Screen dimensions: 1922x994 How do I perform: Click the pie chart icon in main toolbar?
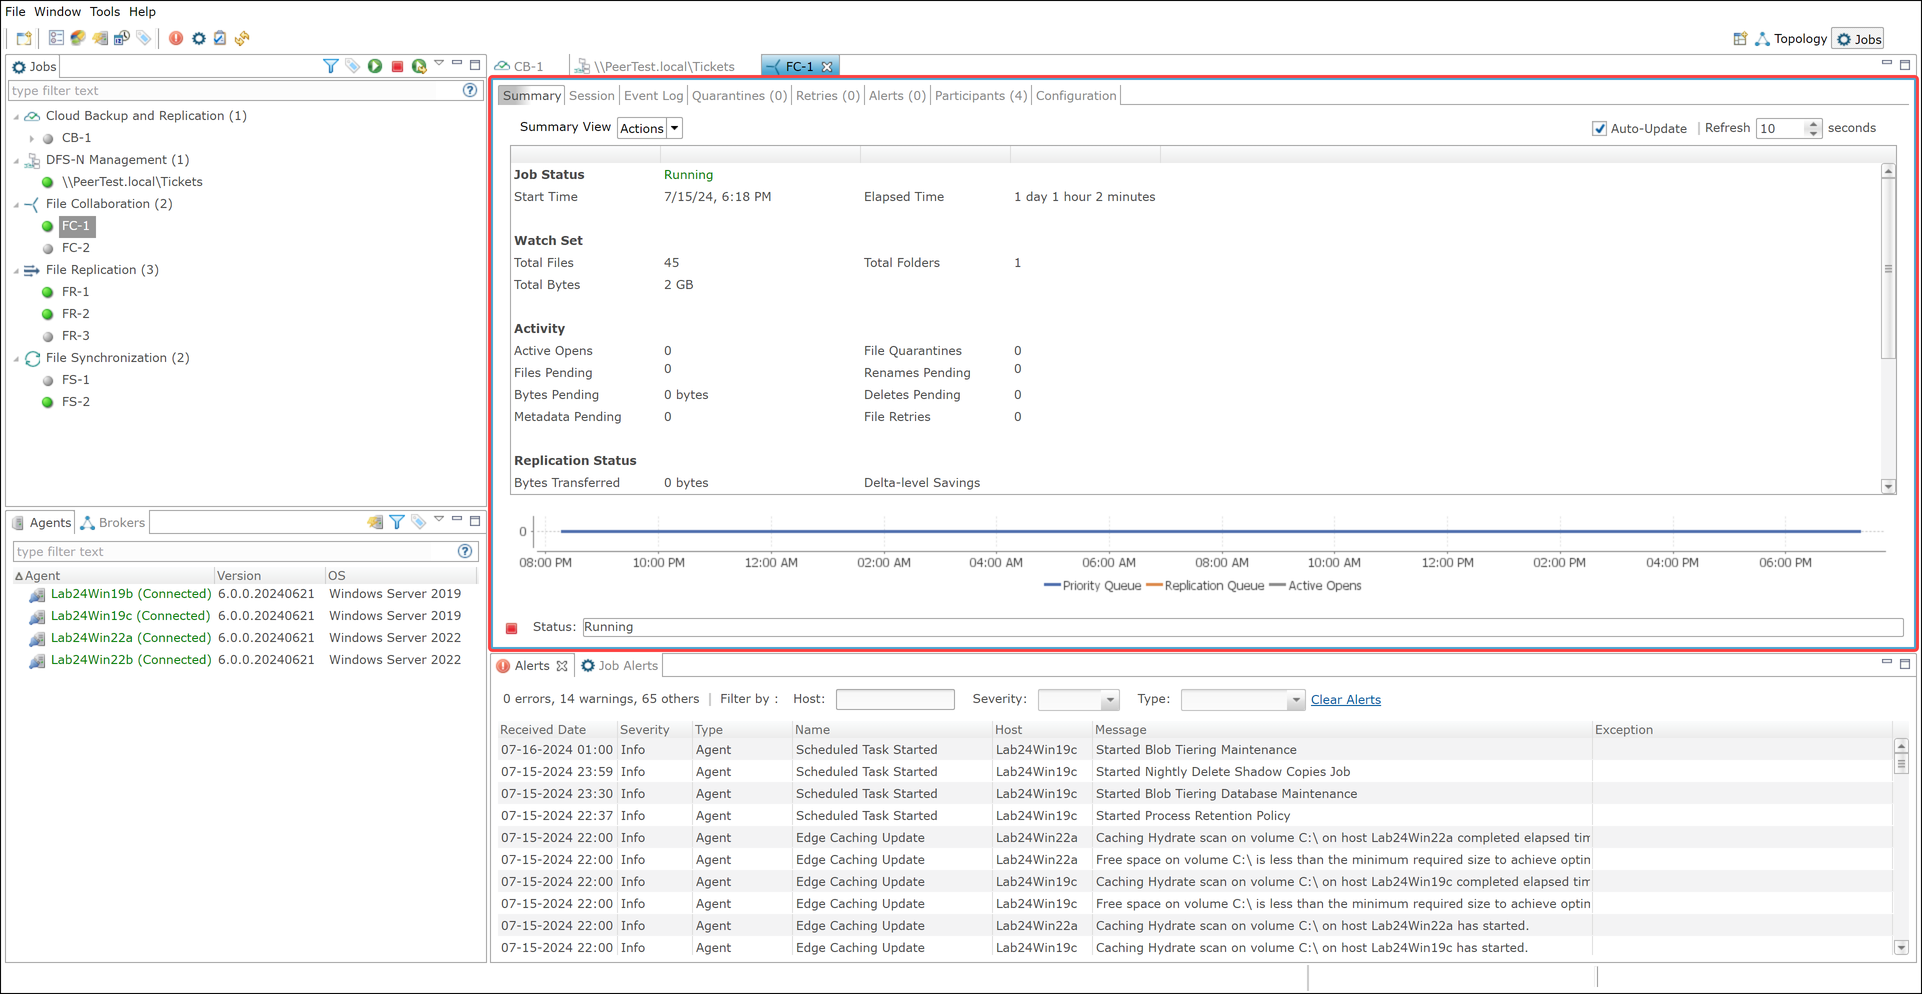click(x=78, y=38)
